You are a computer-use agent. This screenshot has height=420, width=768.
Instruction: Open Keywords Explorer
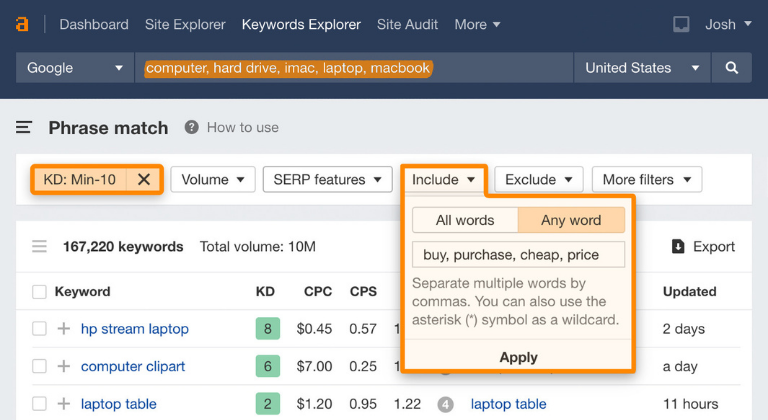[x=301, y=24]
